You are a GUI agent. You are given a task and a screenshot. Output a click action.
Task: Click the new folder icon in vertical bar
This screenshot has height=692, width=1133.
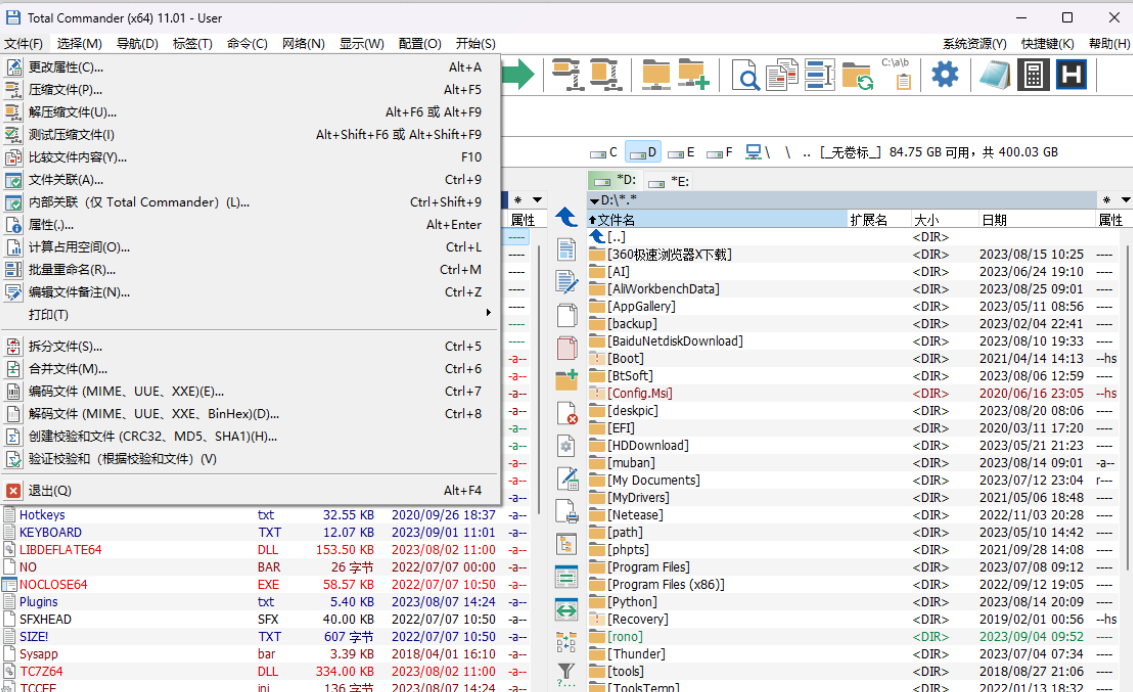566,379
